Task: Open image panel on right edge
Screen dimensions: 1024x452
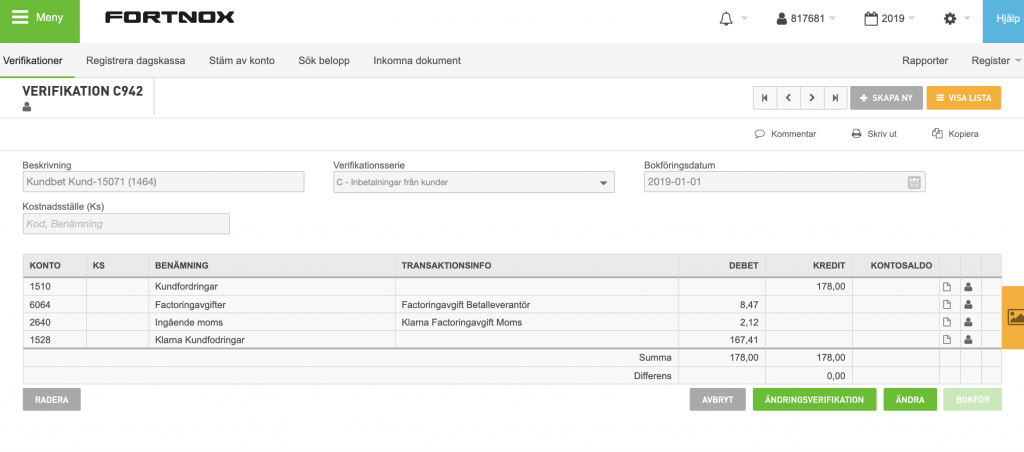Action: point(1016,317)
